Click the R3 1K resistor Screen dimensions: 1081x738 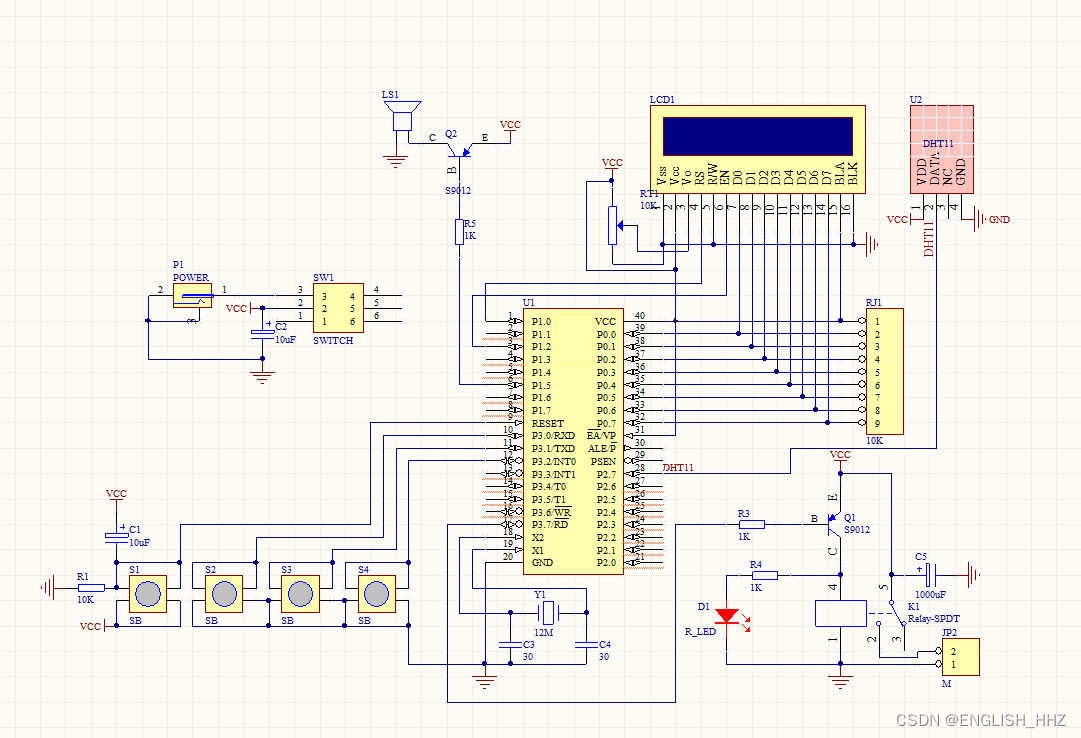(751, 524)
